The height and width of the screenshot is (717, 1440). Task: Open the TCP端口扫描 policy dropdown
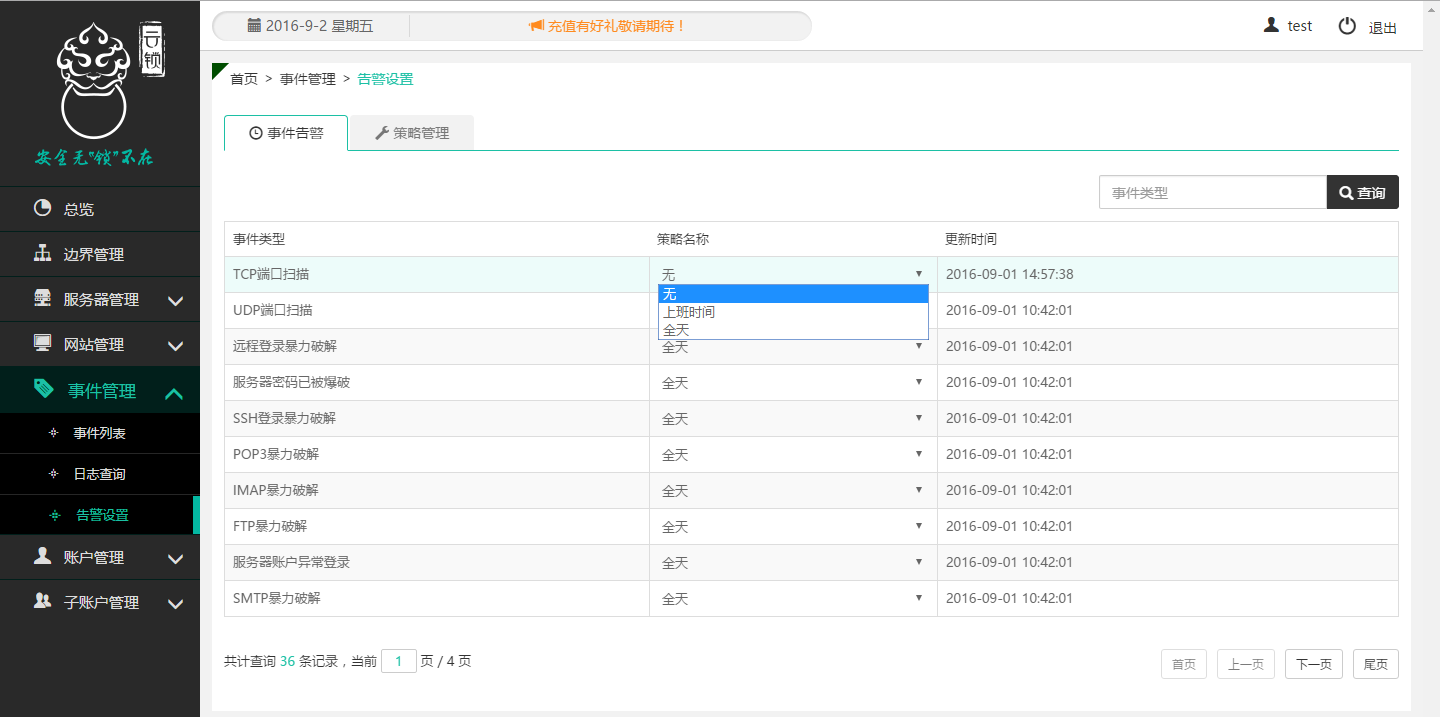click(x=793, y=274)
